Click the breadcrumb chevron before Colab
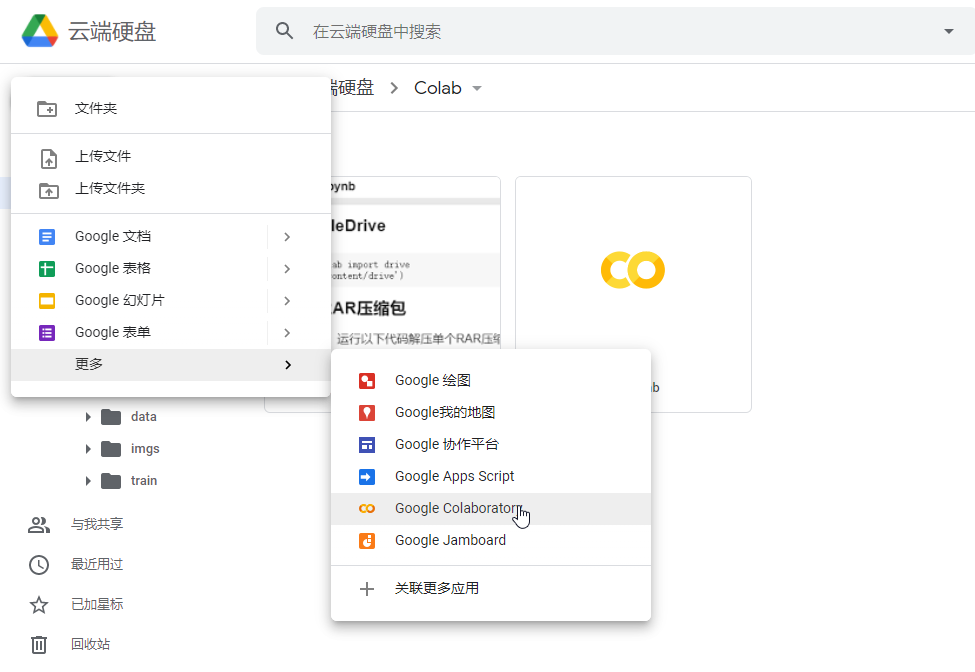The image size is (975, 672). pos(394,88)
